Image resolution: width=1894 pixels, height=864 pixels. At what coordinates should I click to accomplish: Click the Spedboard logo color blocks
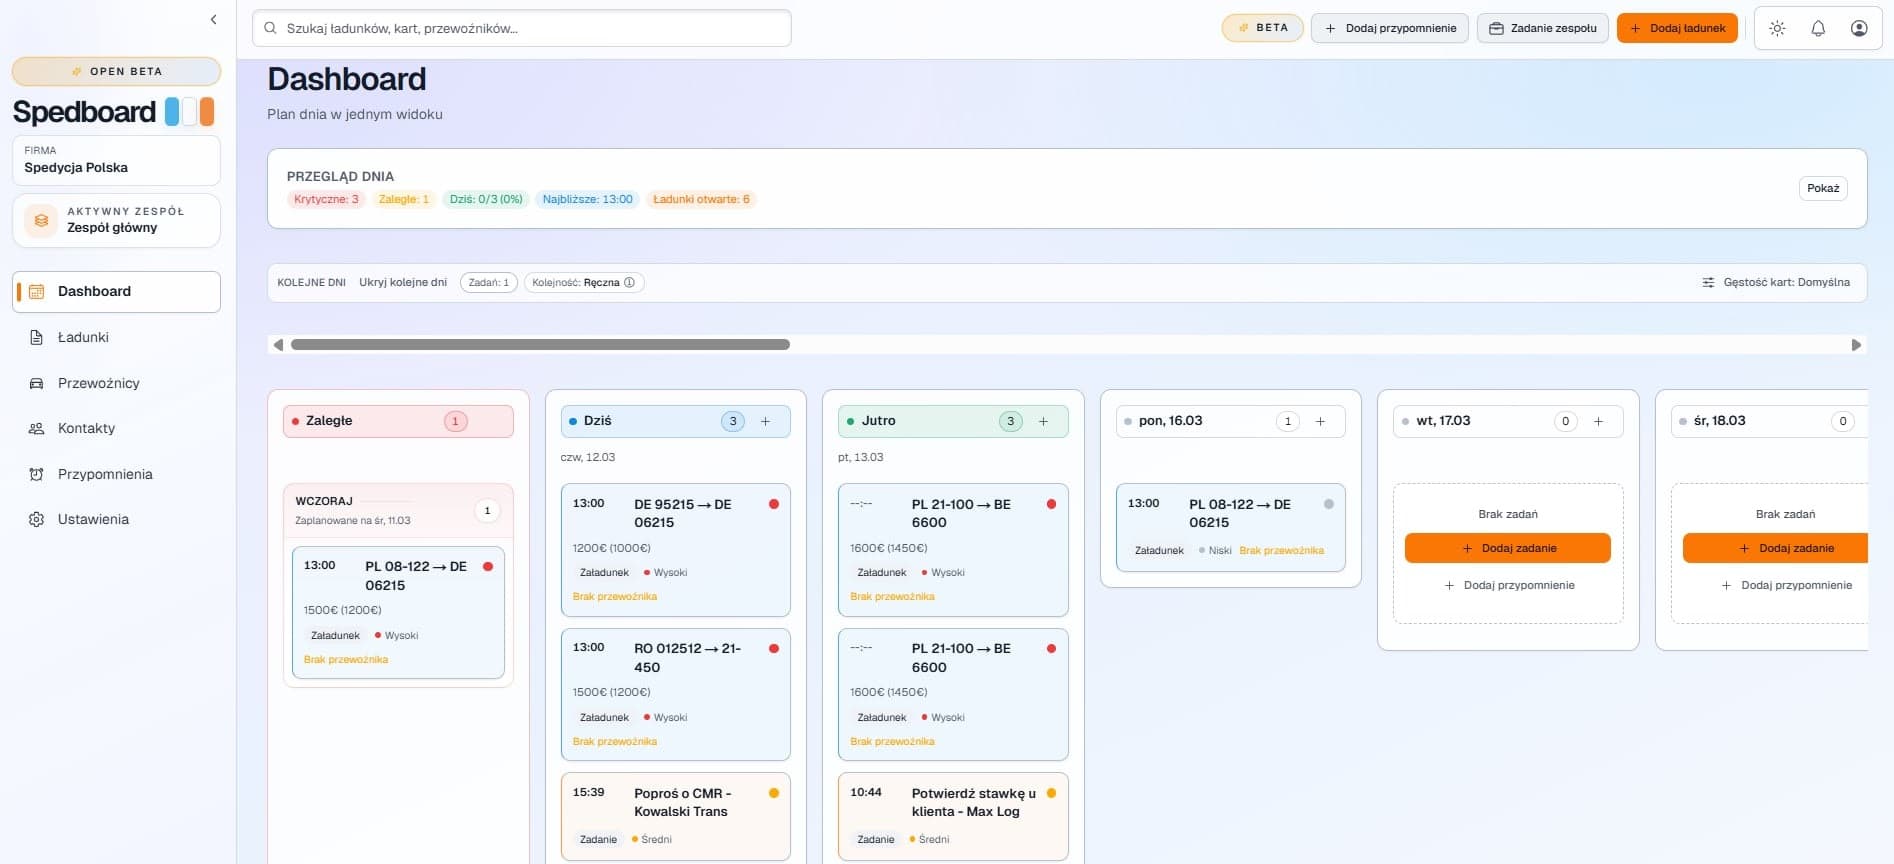click(190, 111)
